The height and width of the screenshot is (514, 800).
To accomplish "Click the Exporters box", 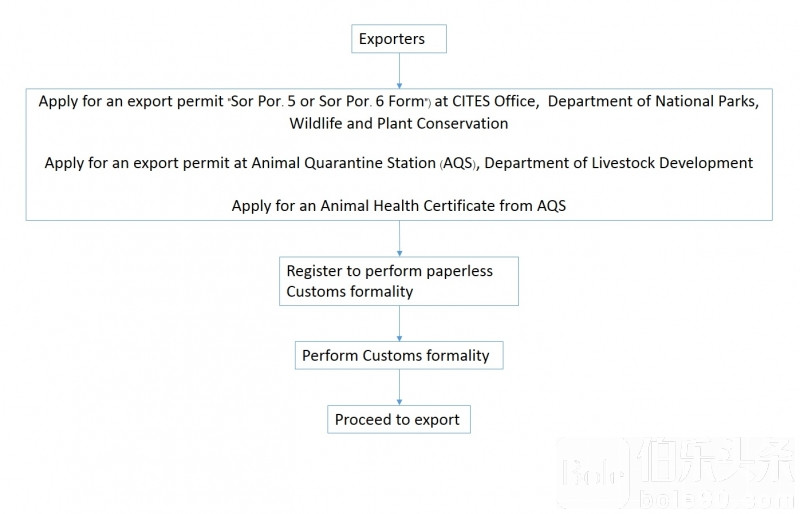I will (398, 39).
